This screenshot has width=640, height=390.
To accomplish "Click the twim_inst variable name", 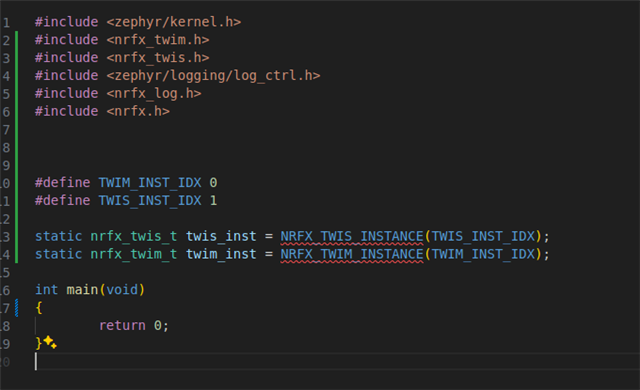I will tap(221, 255).
